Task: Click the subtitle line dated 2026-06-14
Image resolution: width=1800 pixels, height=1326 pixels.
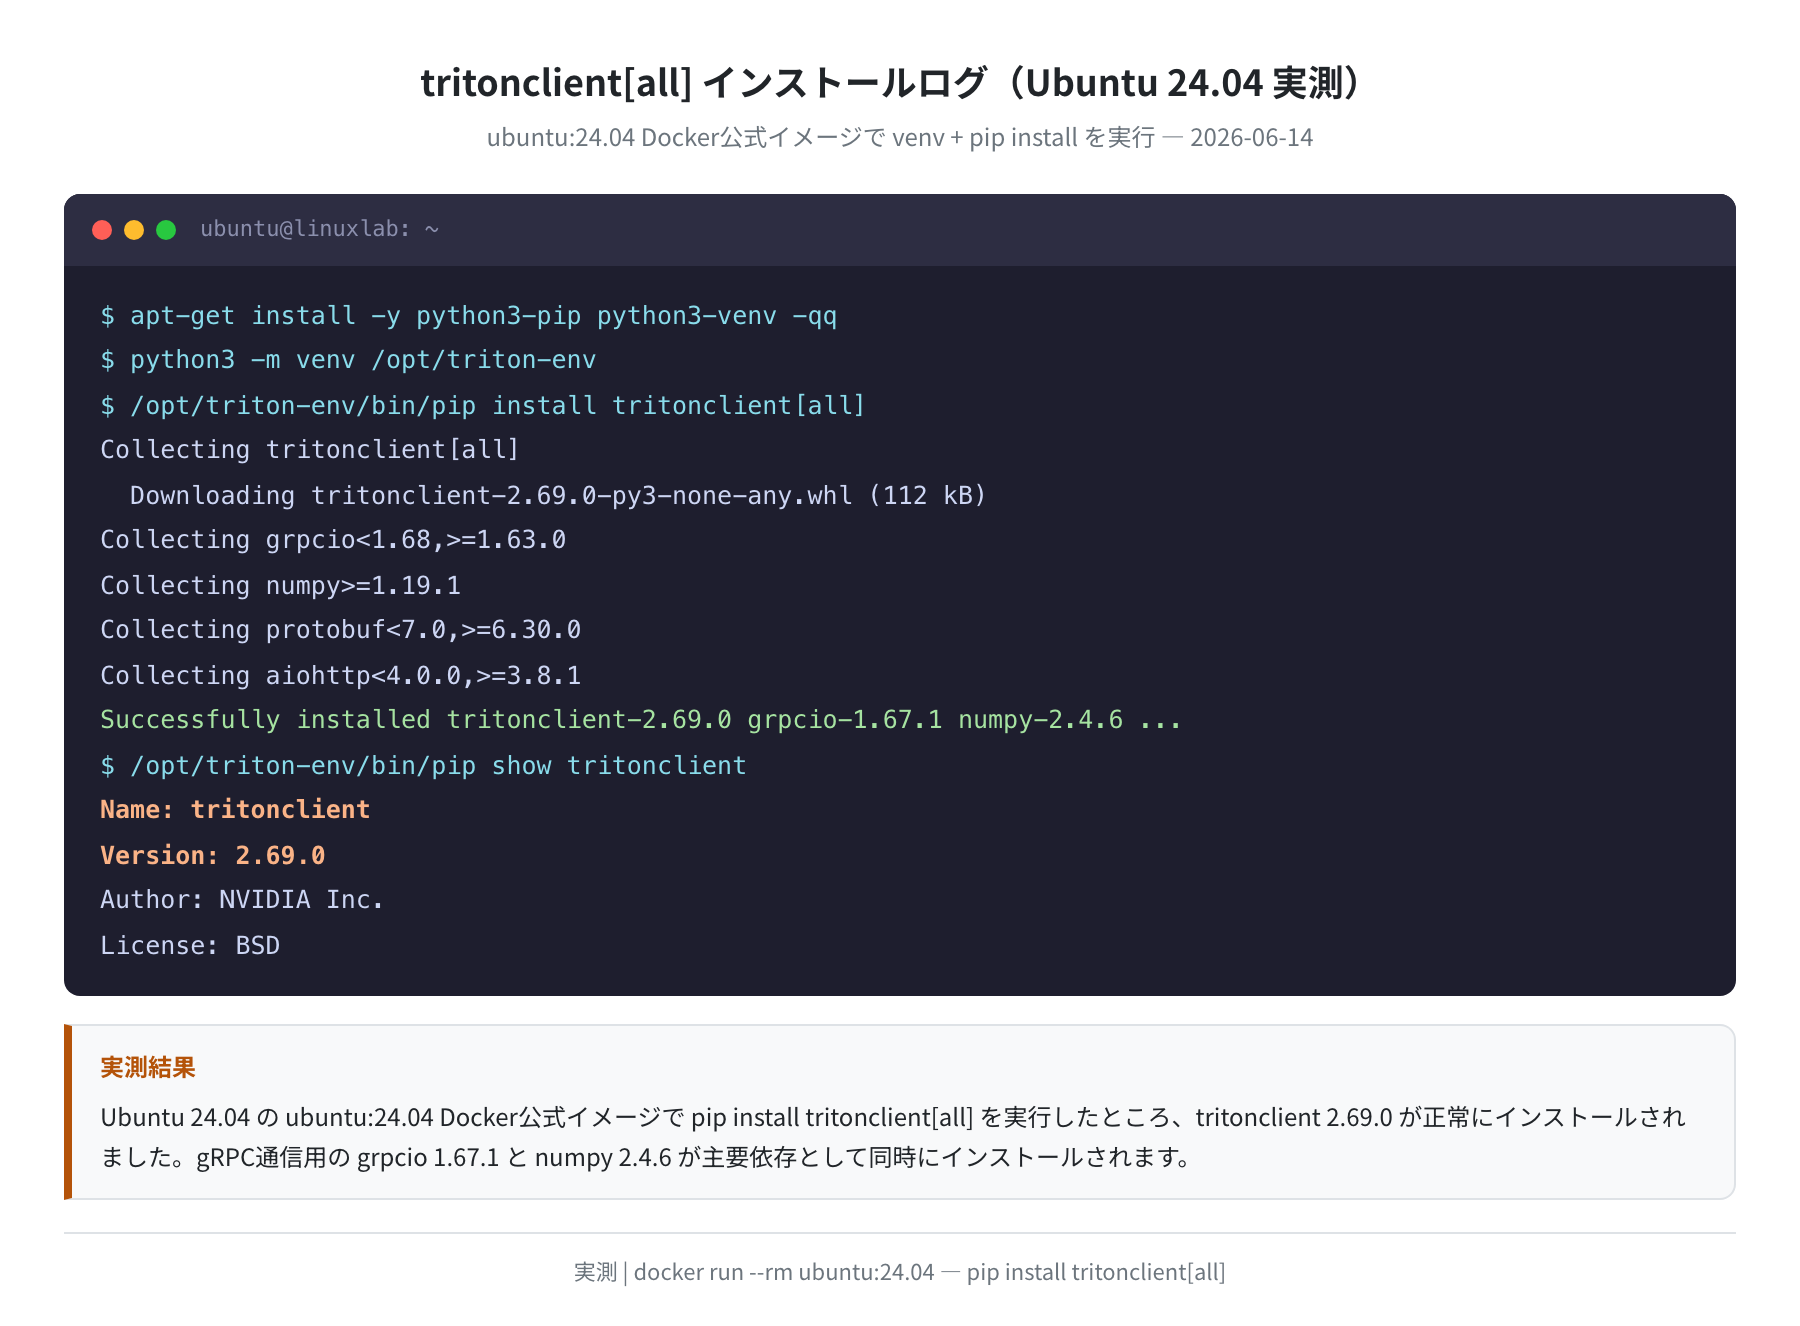Action: coord(900,137)
